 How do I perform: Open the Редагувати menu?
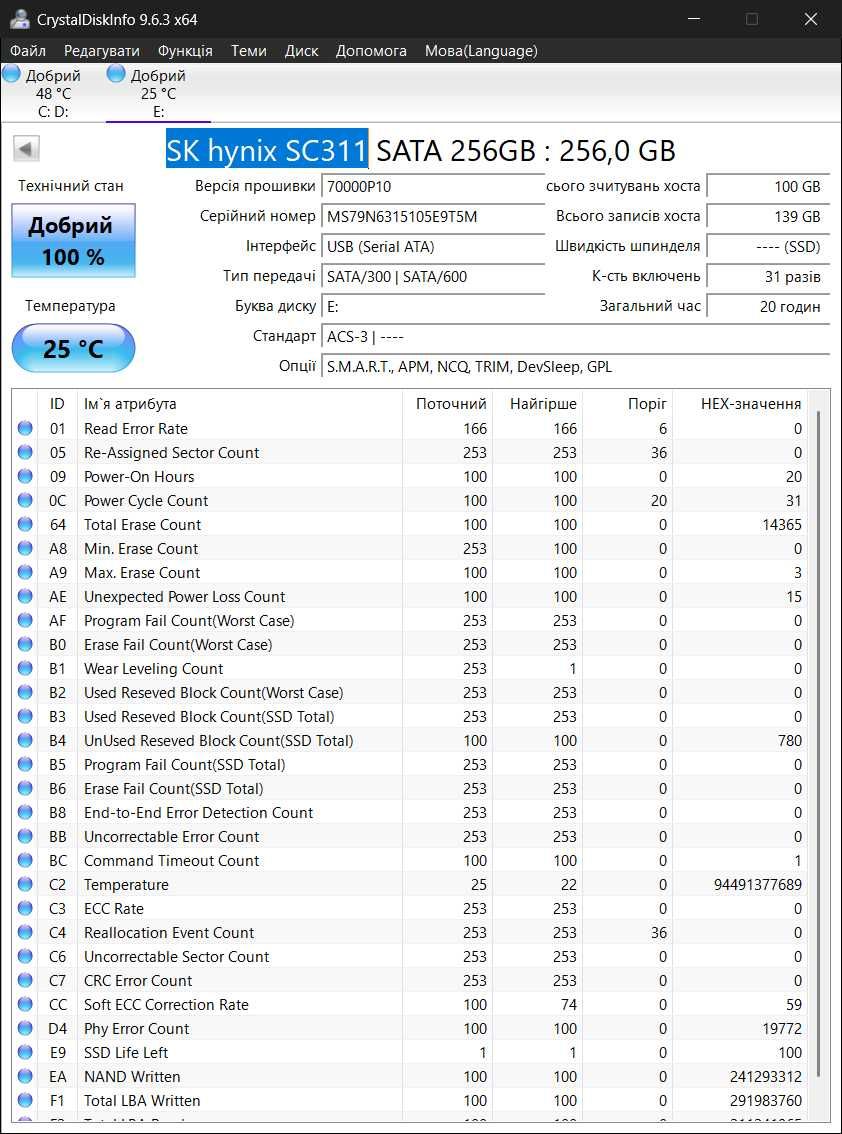pyautogui.click(x=102, y=51)
